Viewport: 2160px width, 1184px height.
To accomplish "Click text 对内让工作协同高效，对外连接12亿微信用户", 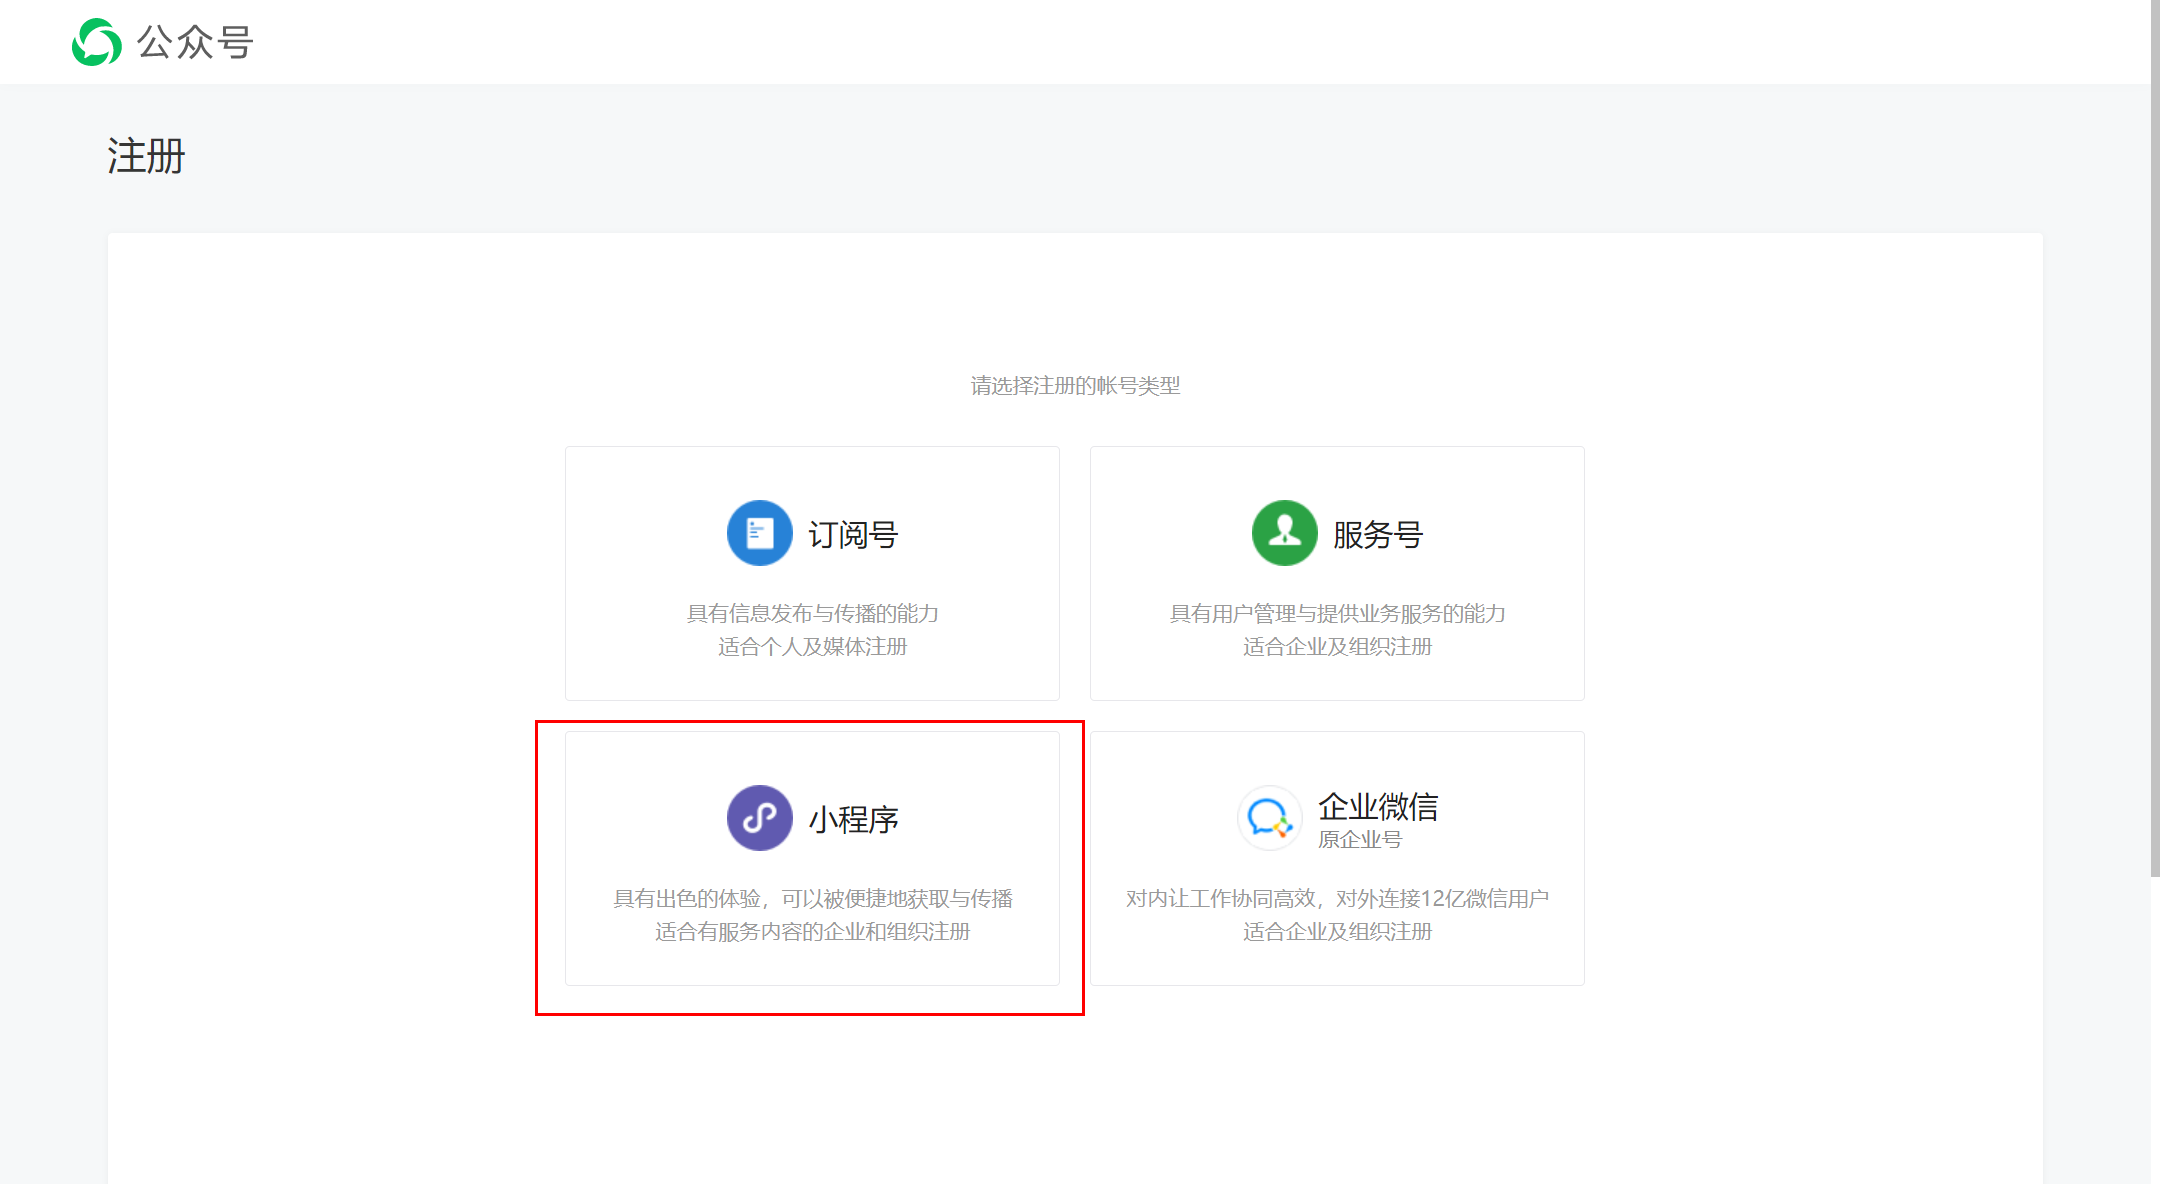I will (x=1337, y=898).
